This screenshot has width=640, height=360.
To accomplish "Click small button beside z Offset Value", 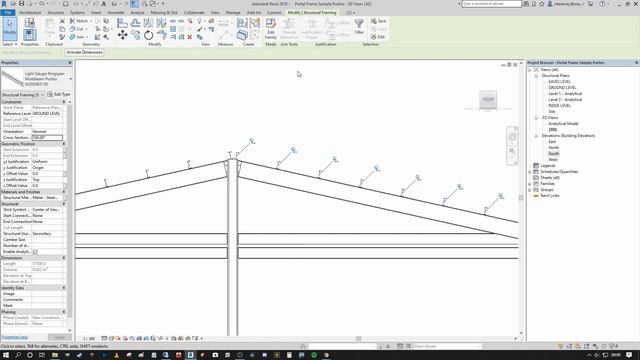I will [65, 186].
